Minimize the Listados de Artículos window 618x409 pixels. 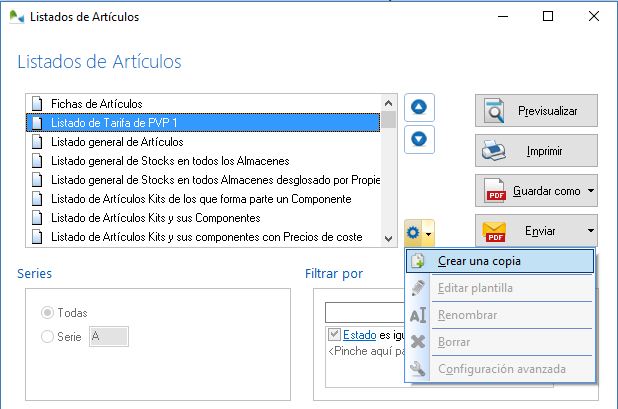[503, 16]
